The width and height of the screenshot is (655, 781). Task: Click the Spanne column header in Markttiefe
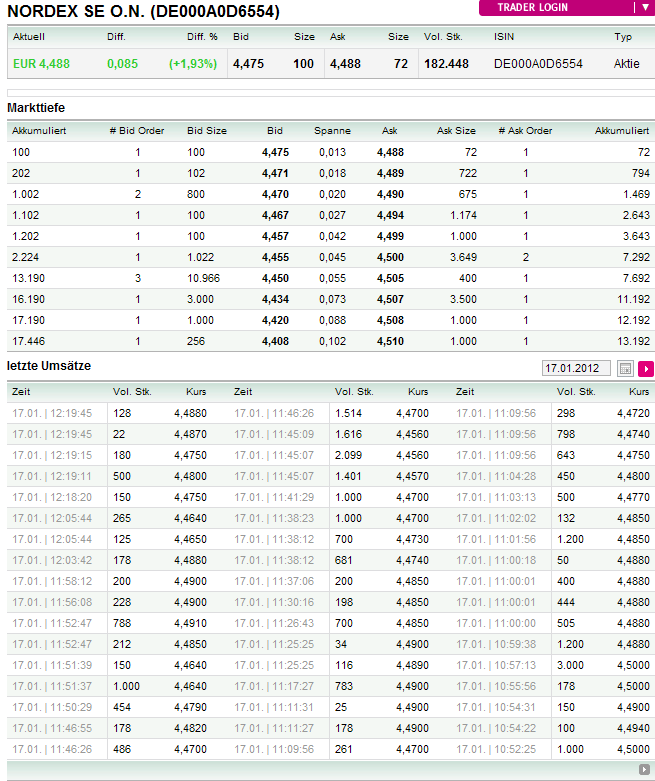click(332, 131)
